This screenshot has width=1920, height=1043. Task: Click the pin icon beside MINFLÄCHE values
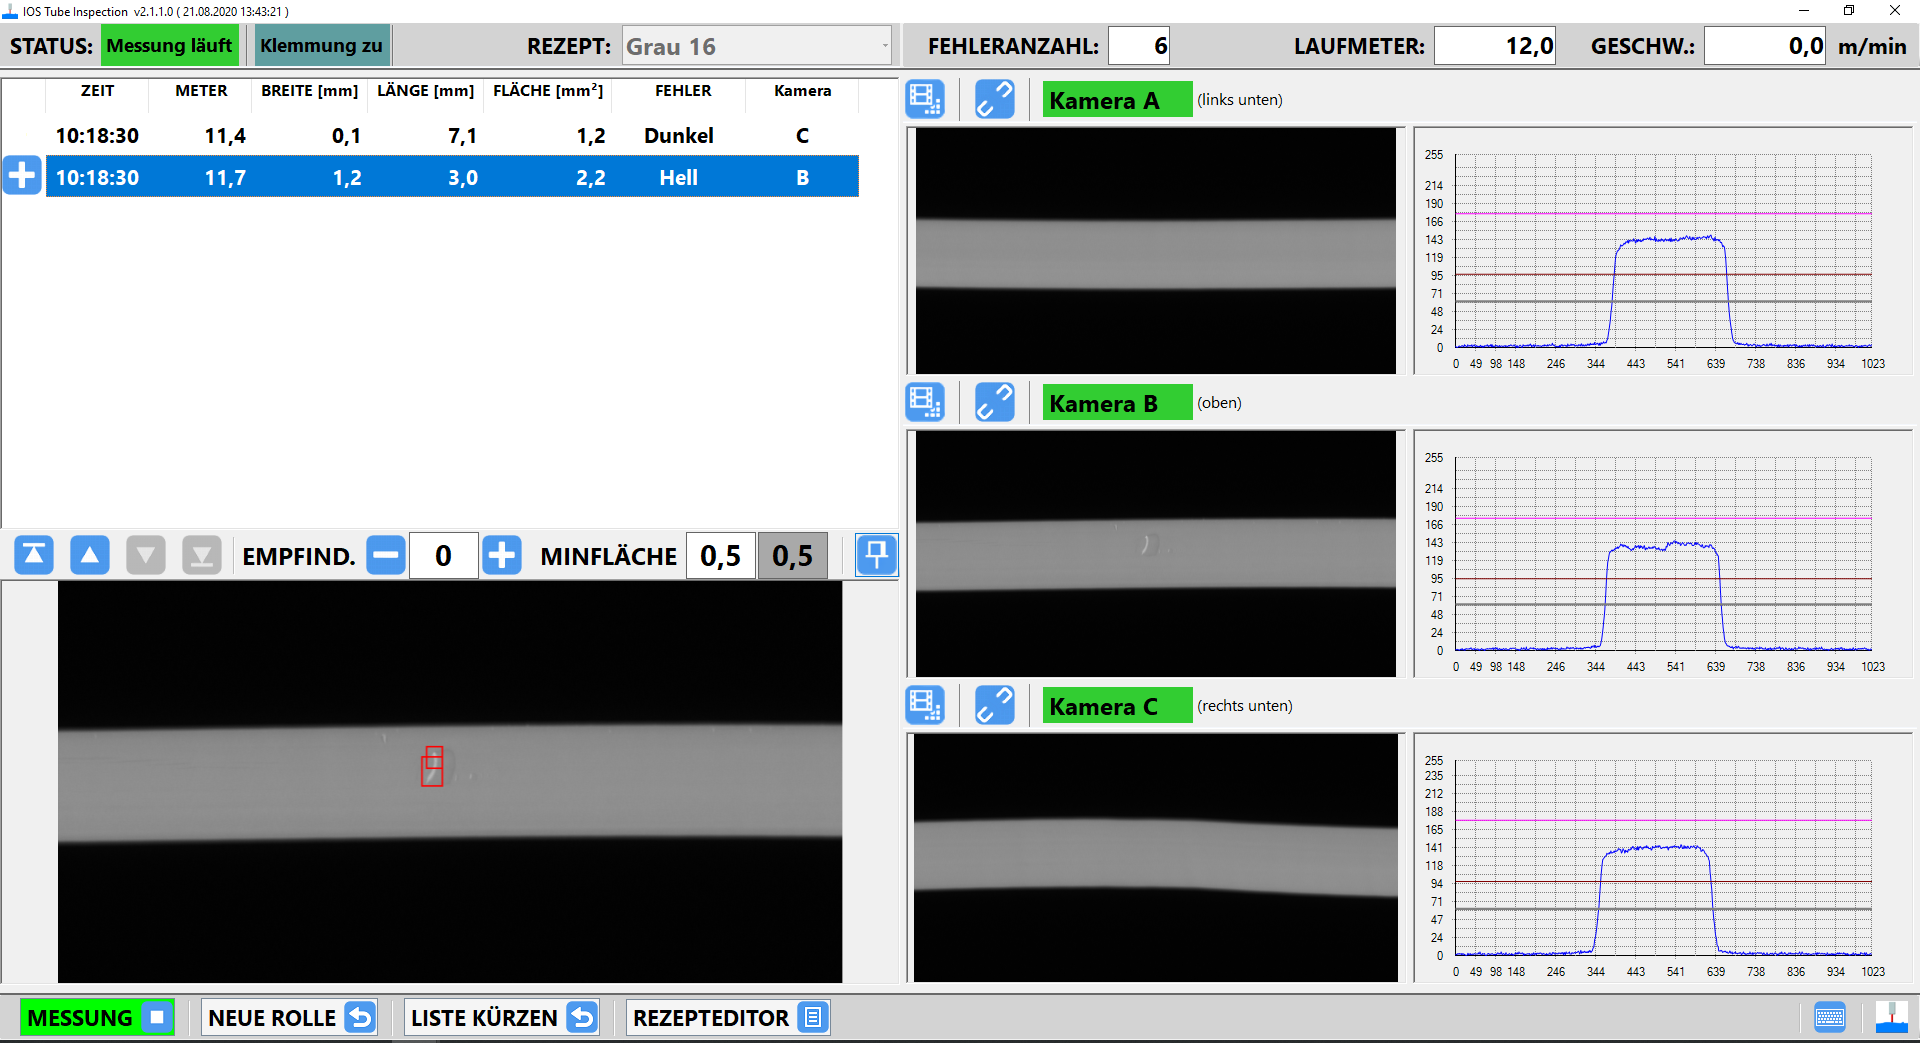point(876,555)
